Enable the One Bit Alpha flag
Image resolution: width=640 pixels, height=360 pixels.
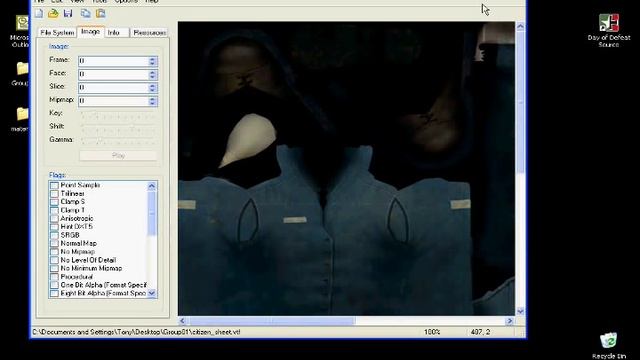click(54, 285)
